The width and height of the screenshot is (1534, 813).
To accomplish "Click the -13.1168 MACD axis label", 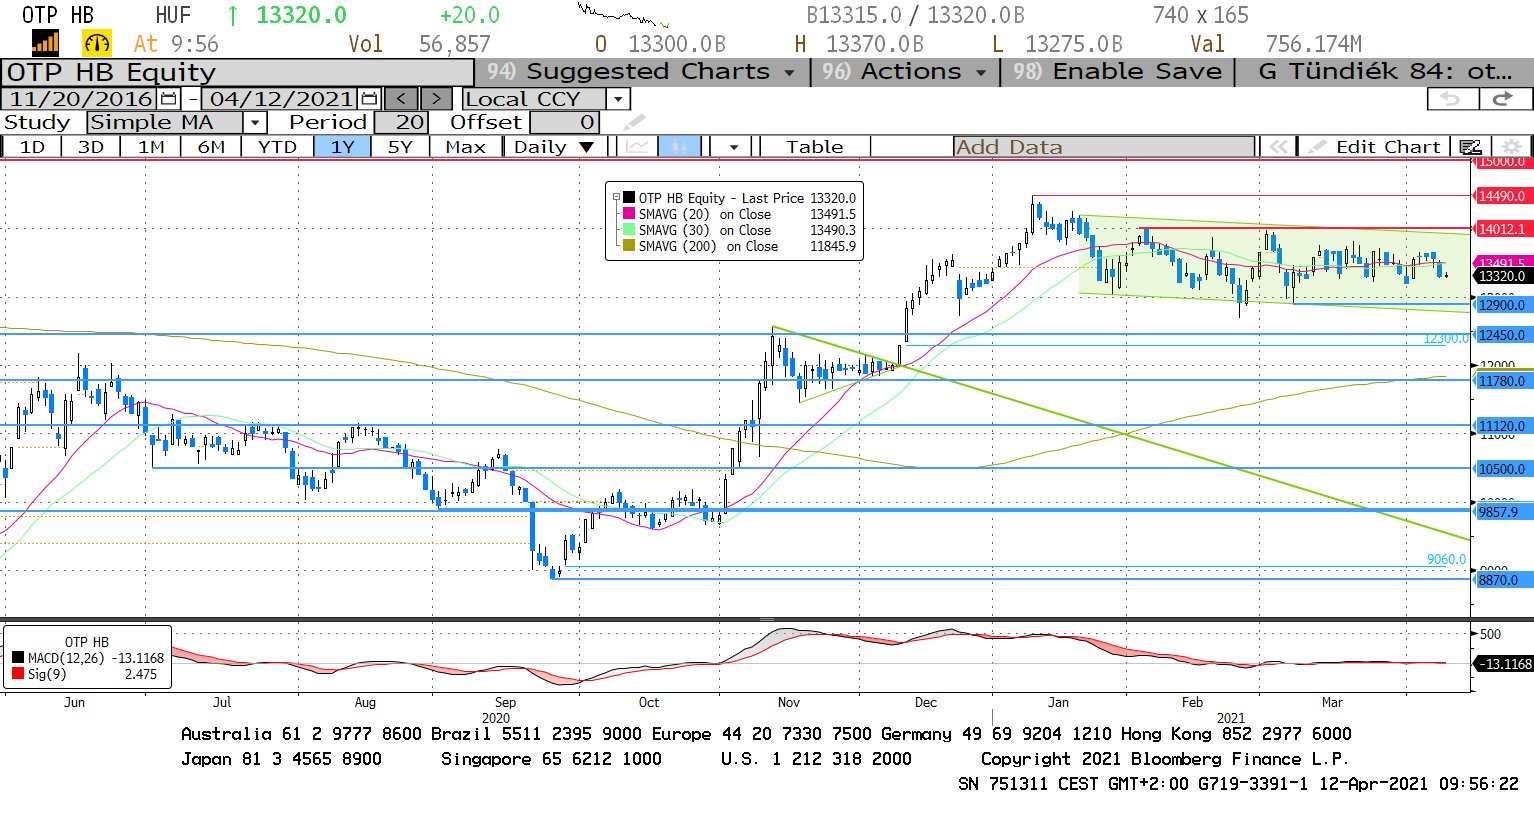I will point(1504,664).
